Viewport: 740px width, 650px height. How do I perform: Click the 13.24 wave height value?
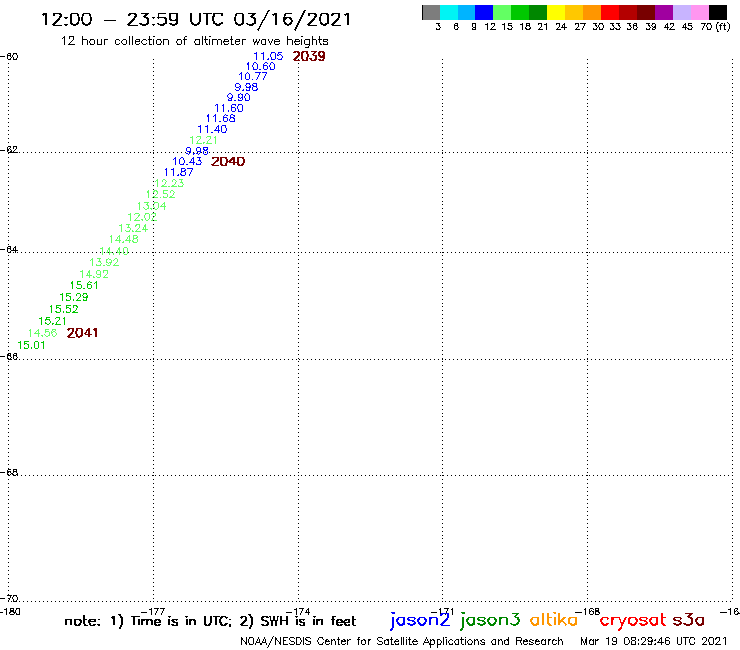[x=133, y=228]
